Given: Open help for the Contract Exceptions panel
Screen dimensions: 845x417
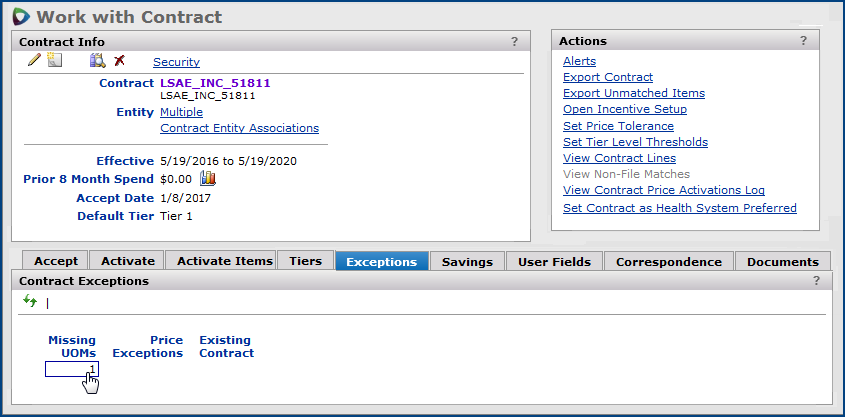Looking at the screenshot, I should (817, 281).
